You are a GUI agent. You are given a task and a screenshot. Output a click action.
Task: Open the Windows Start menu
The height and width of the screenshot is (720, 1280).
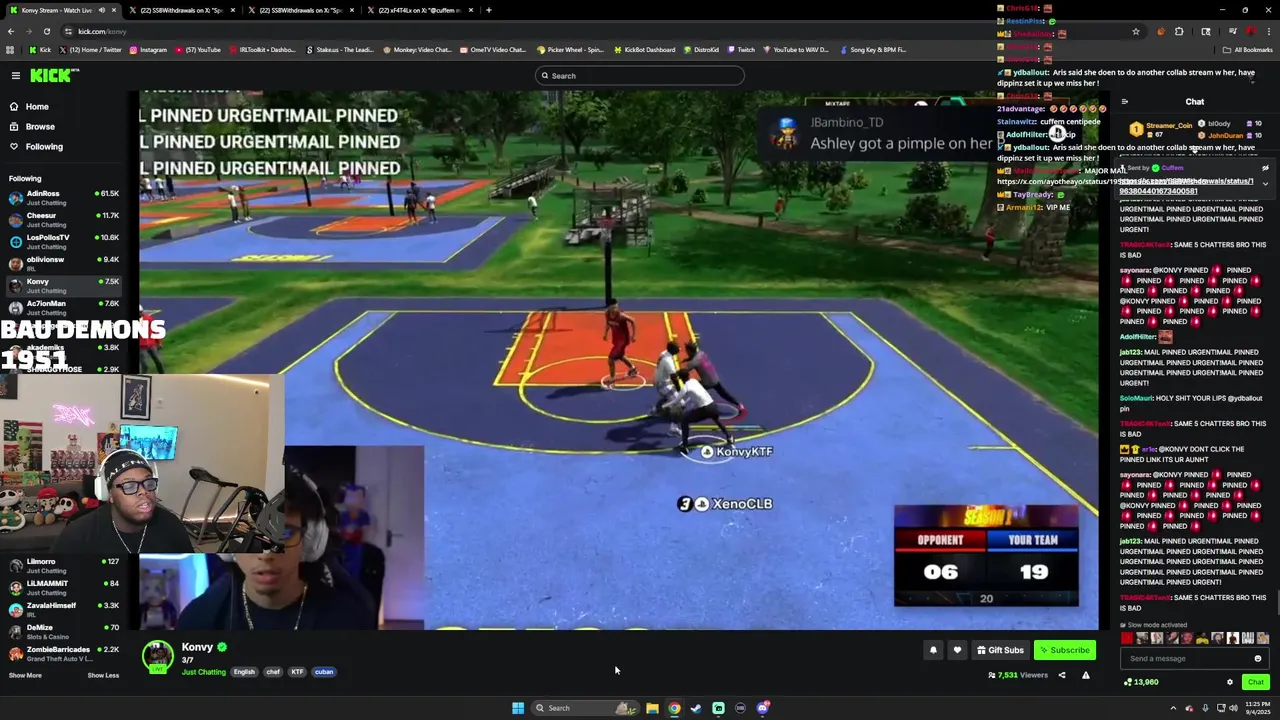(x=518, y=708)
